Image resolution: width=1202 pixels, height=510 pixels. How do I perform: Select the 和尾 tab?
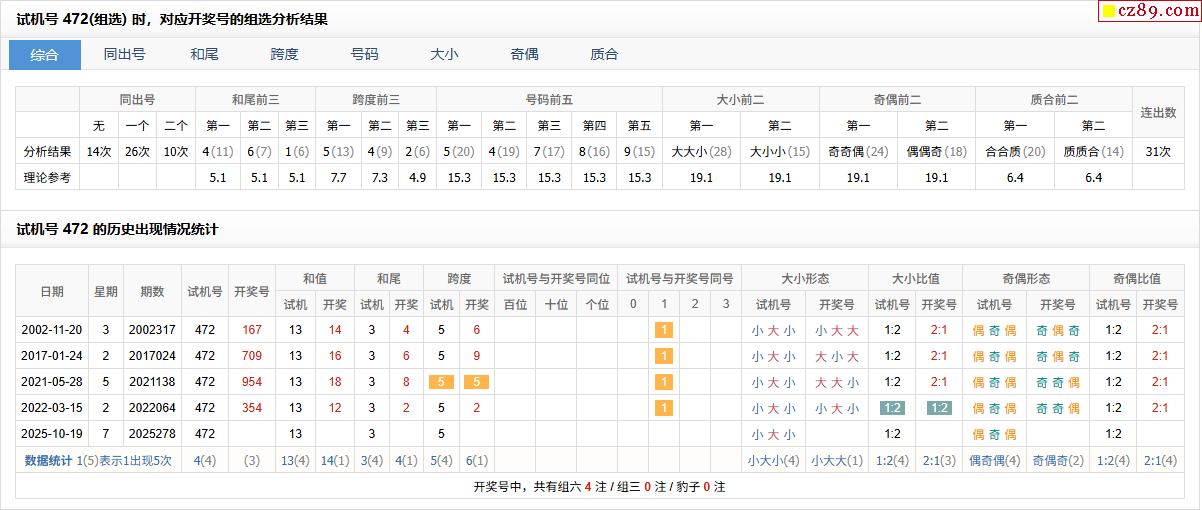click(205, 55)
